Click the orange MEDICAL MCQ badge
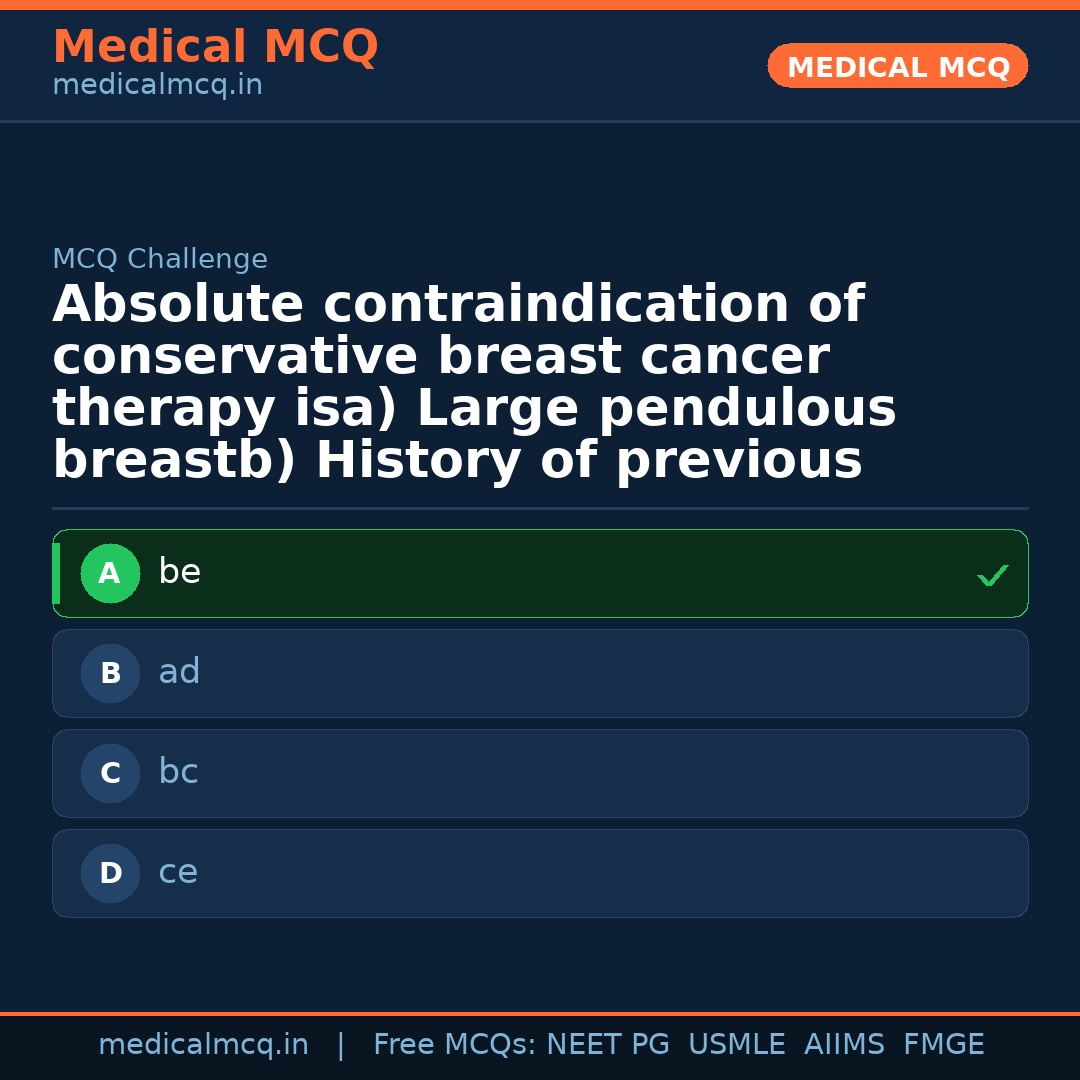Screen dimensions: 1080x1080 click(x=897, y=66)
